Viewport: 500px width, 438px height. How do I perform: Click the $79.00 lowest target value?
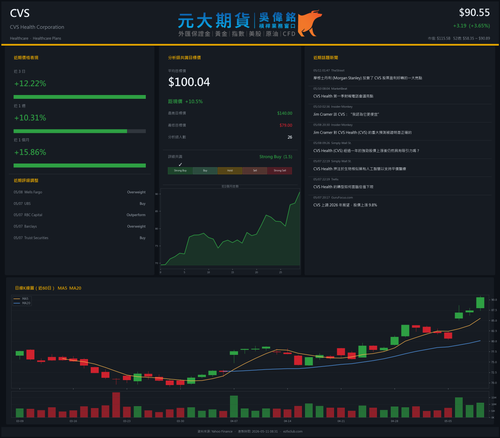(x=286, y=125)
